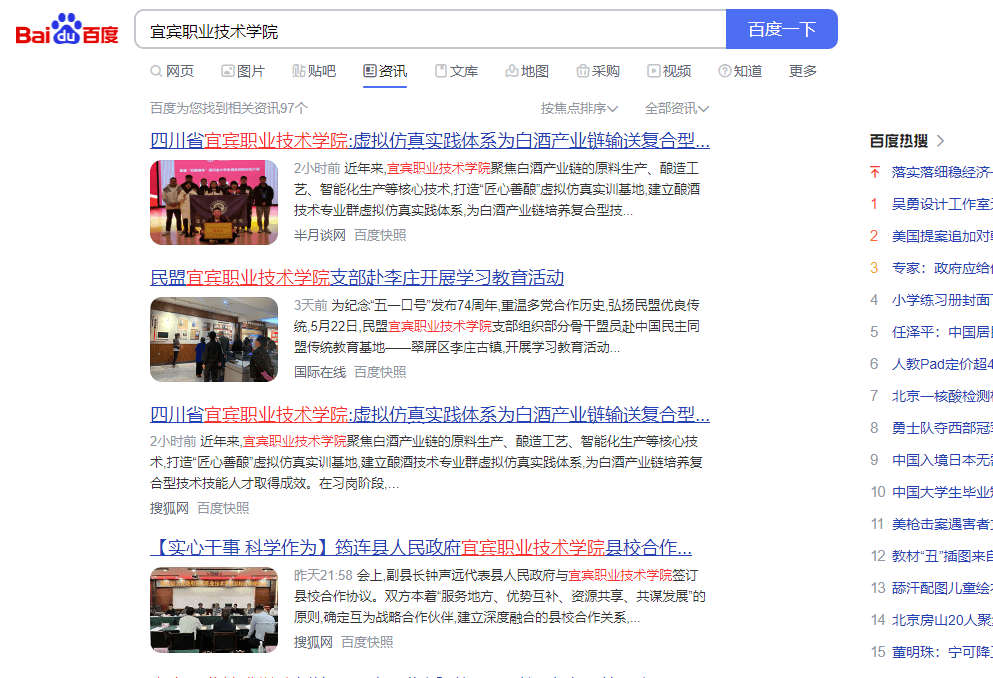Click the first result's group photo thumbnail
The width and height of the screenshot is (993, 678).
coord(214,202)
